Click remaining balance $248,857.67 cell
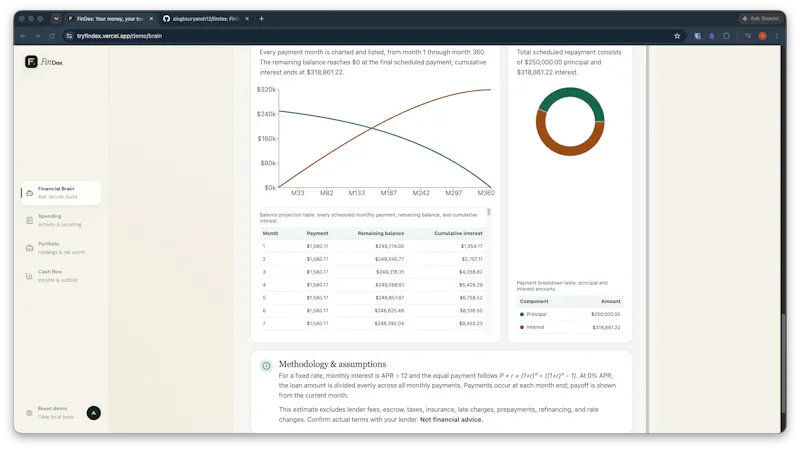Screen dimensions: 800x450 [x=389, y=297]
